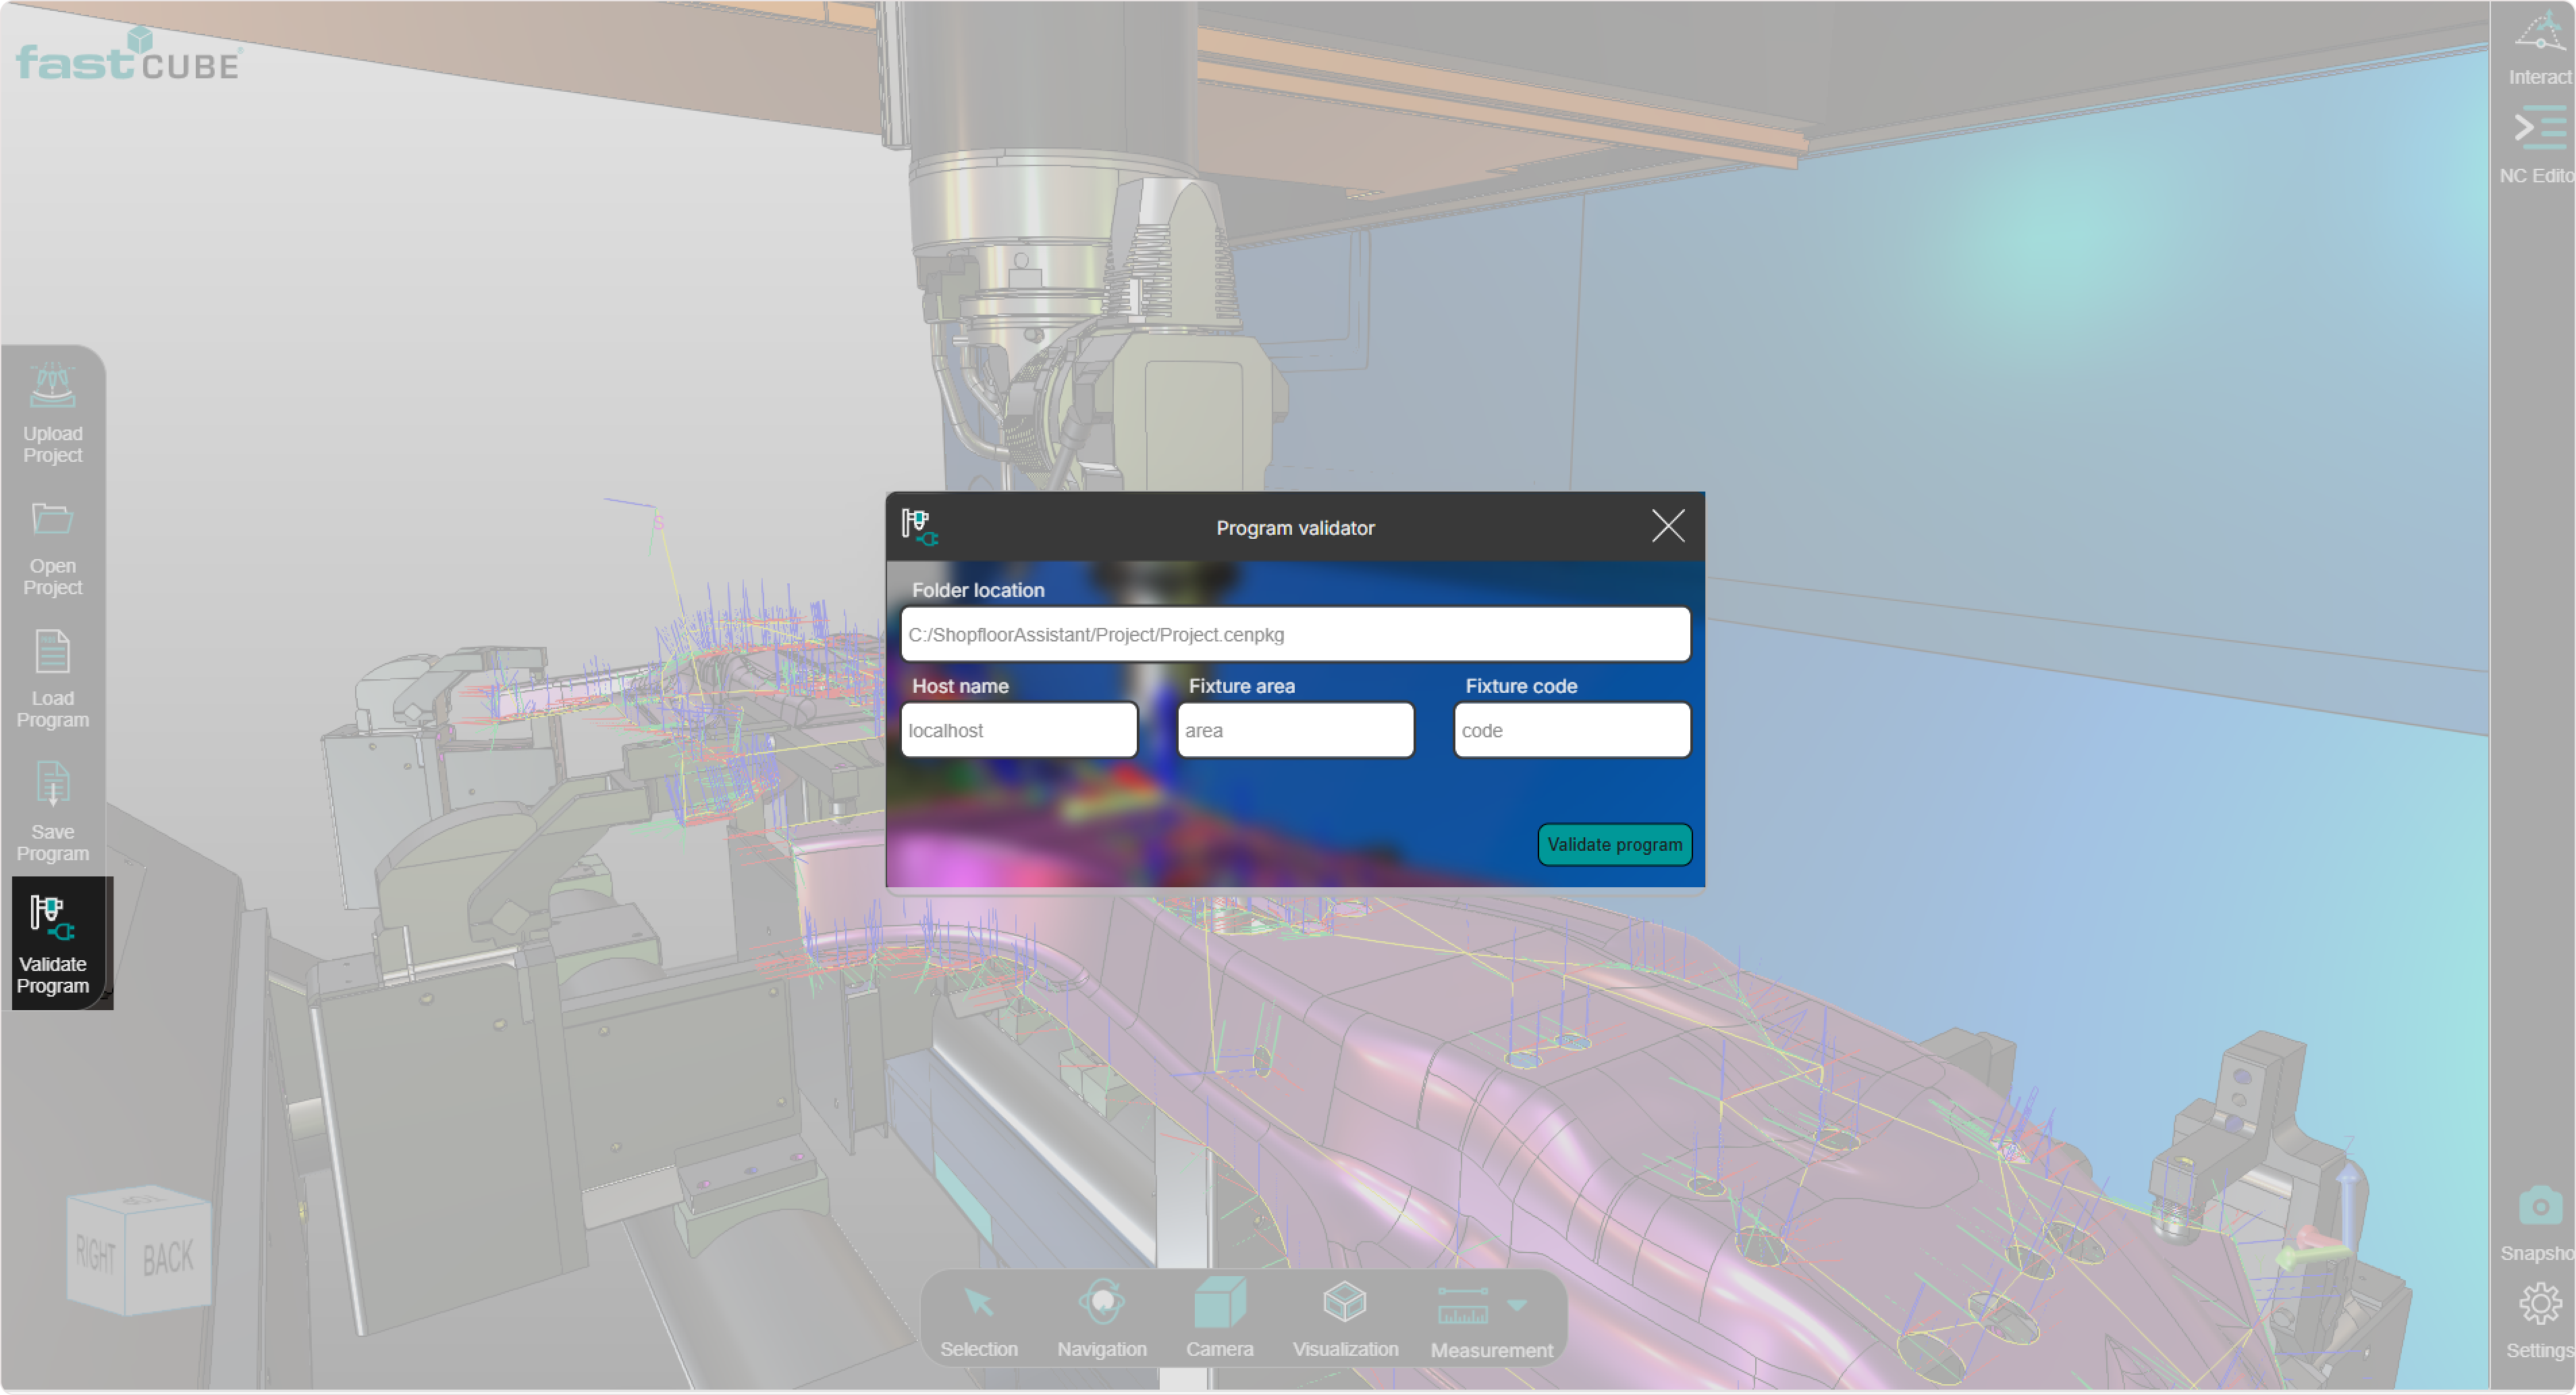Open the Visualization cube tool
The image size is (2576, 1395).
point(1344,1303)
